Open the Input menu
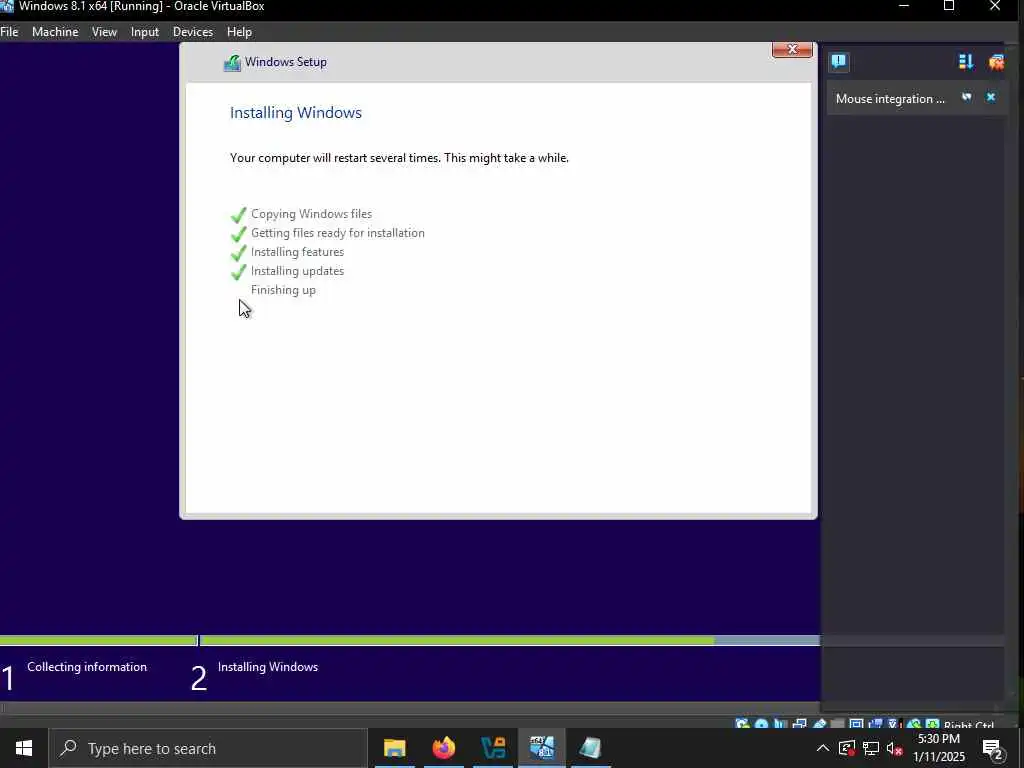 pyautogui.click(x=144, y=31)
